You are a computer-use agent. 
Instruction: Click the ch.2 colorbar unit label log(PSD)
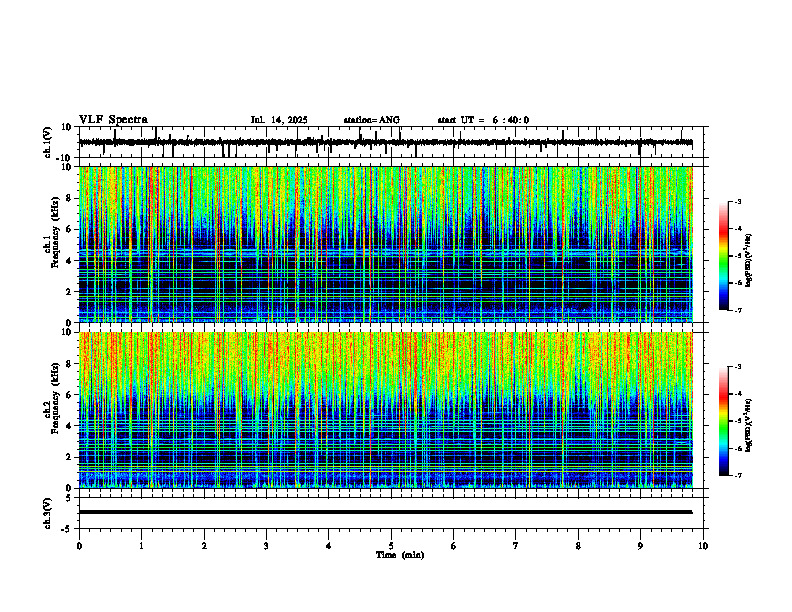coord(749,425)
